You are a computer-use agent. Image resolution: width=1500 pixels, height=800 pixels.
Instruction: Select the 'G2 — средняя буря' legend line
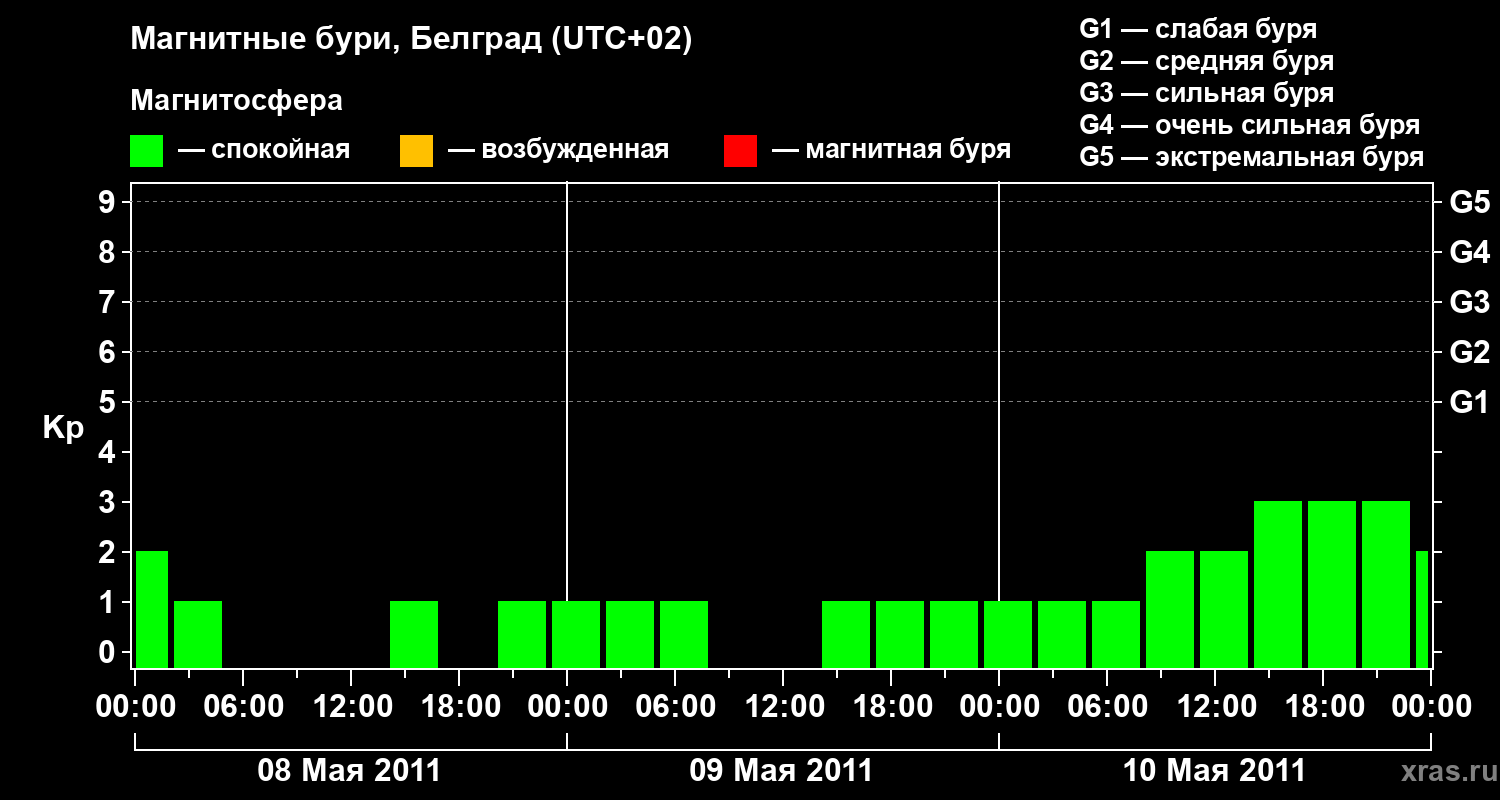pos(1206,61)
